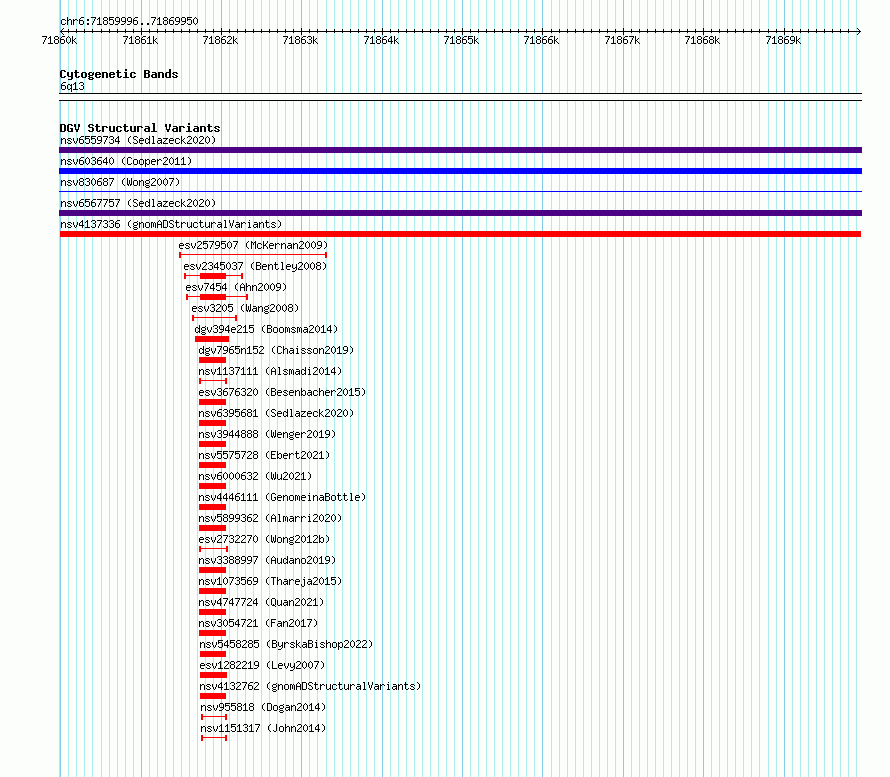Click the thin red interval under esv3205
This screenshot has height=777, width=890.
click(214, 318)
